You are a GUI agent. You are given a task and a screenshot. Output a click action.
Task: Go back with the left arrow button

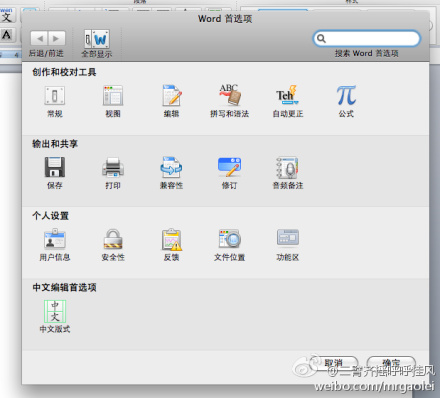[40, 38]
